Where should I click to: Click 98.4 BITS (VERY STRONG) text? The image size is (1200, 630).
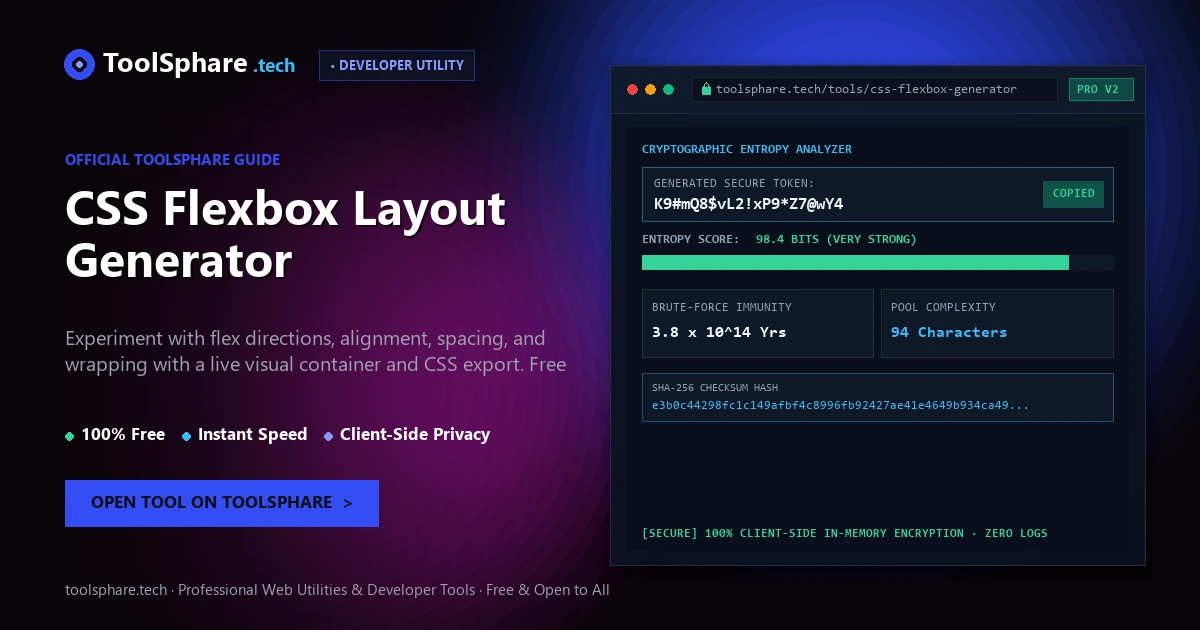point(836,239)
